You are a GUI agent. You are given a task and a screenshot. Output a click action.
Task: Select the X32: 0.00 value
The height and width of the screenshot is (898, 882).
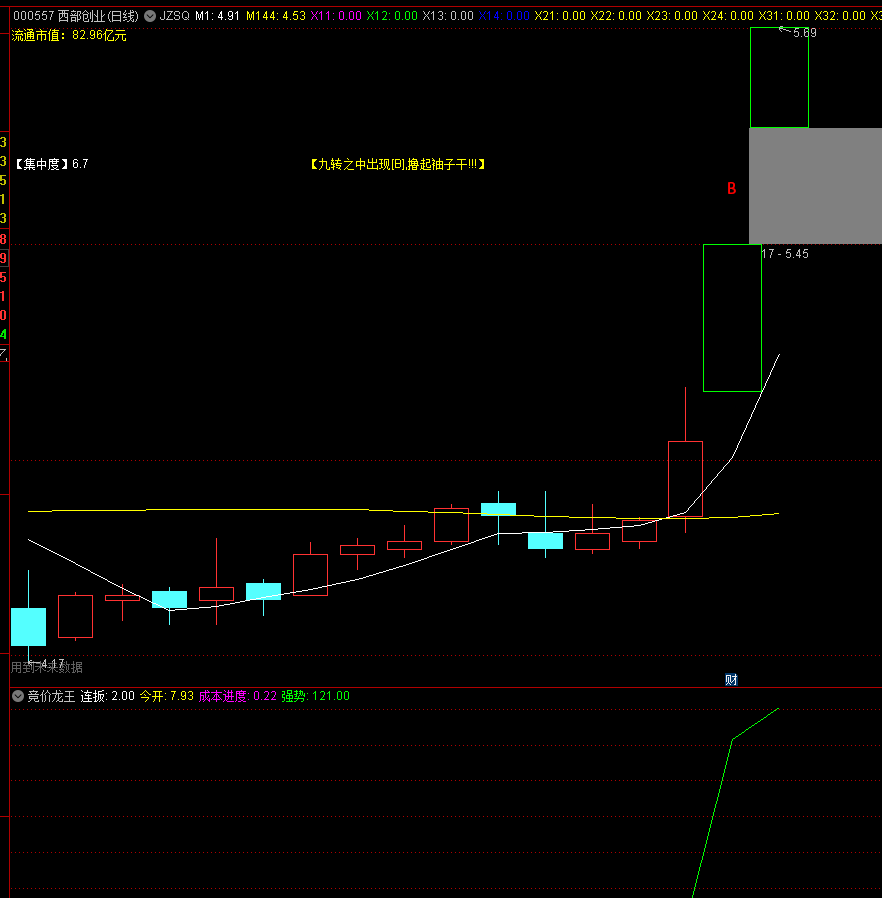coord(840,16)
